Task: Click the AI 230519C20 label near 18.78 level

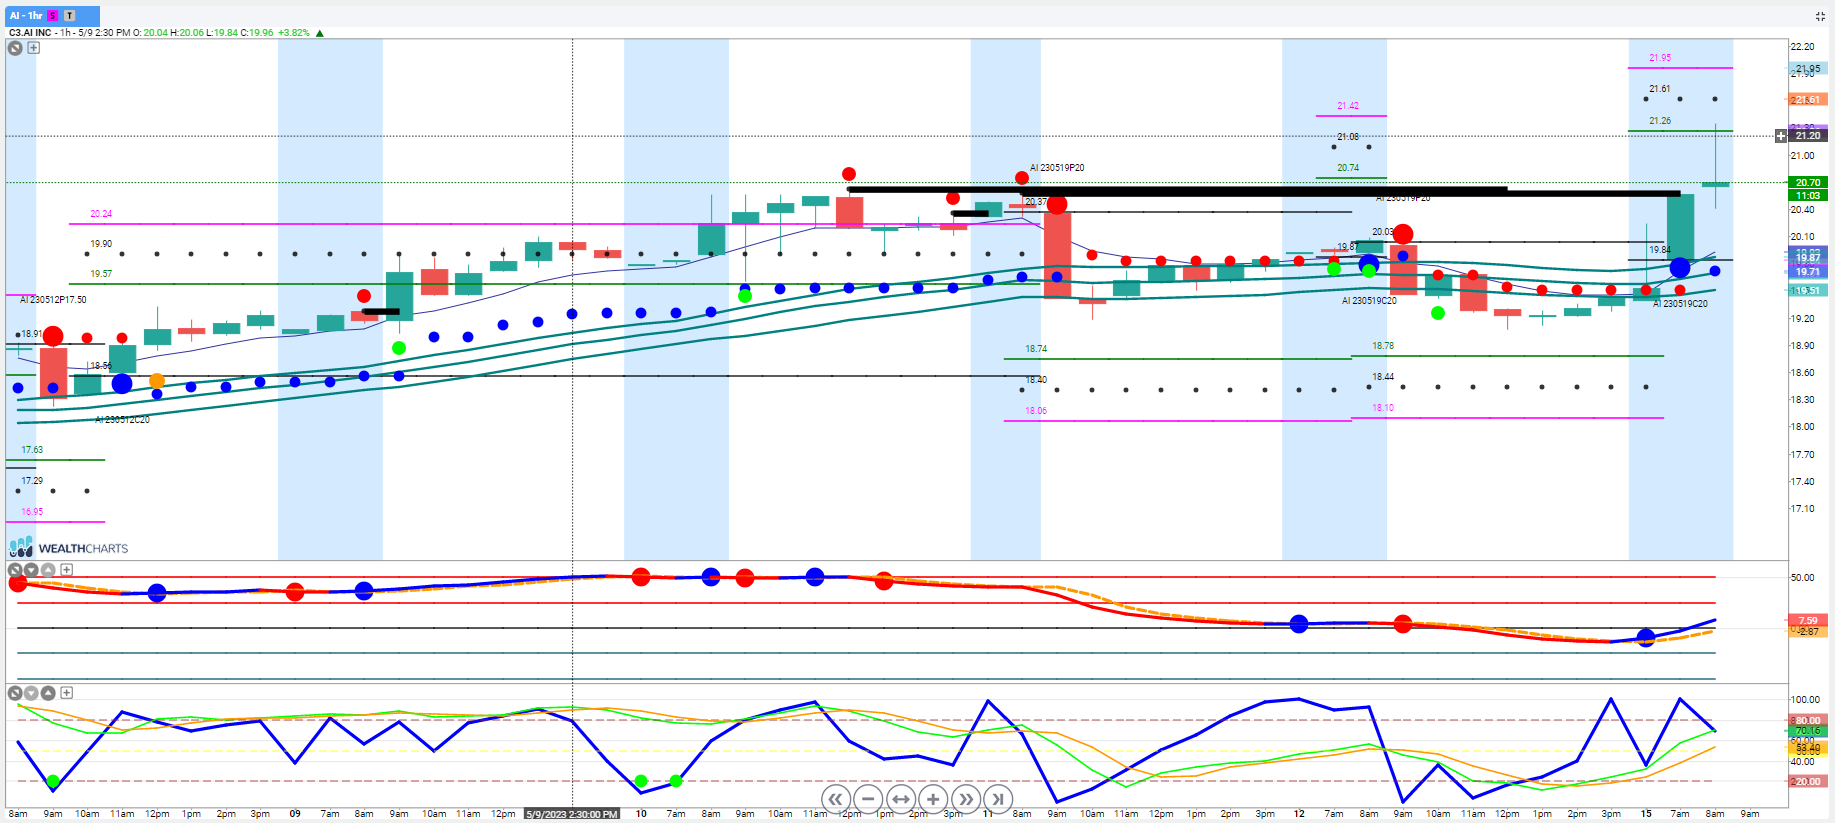Action: pos(1369,301)
